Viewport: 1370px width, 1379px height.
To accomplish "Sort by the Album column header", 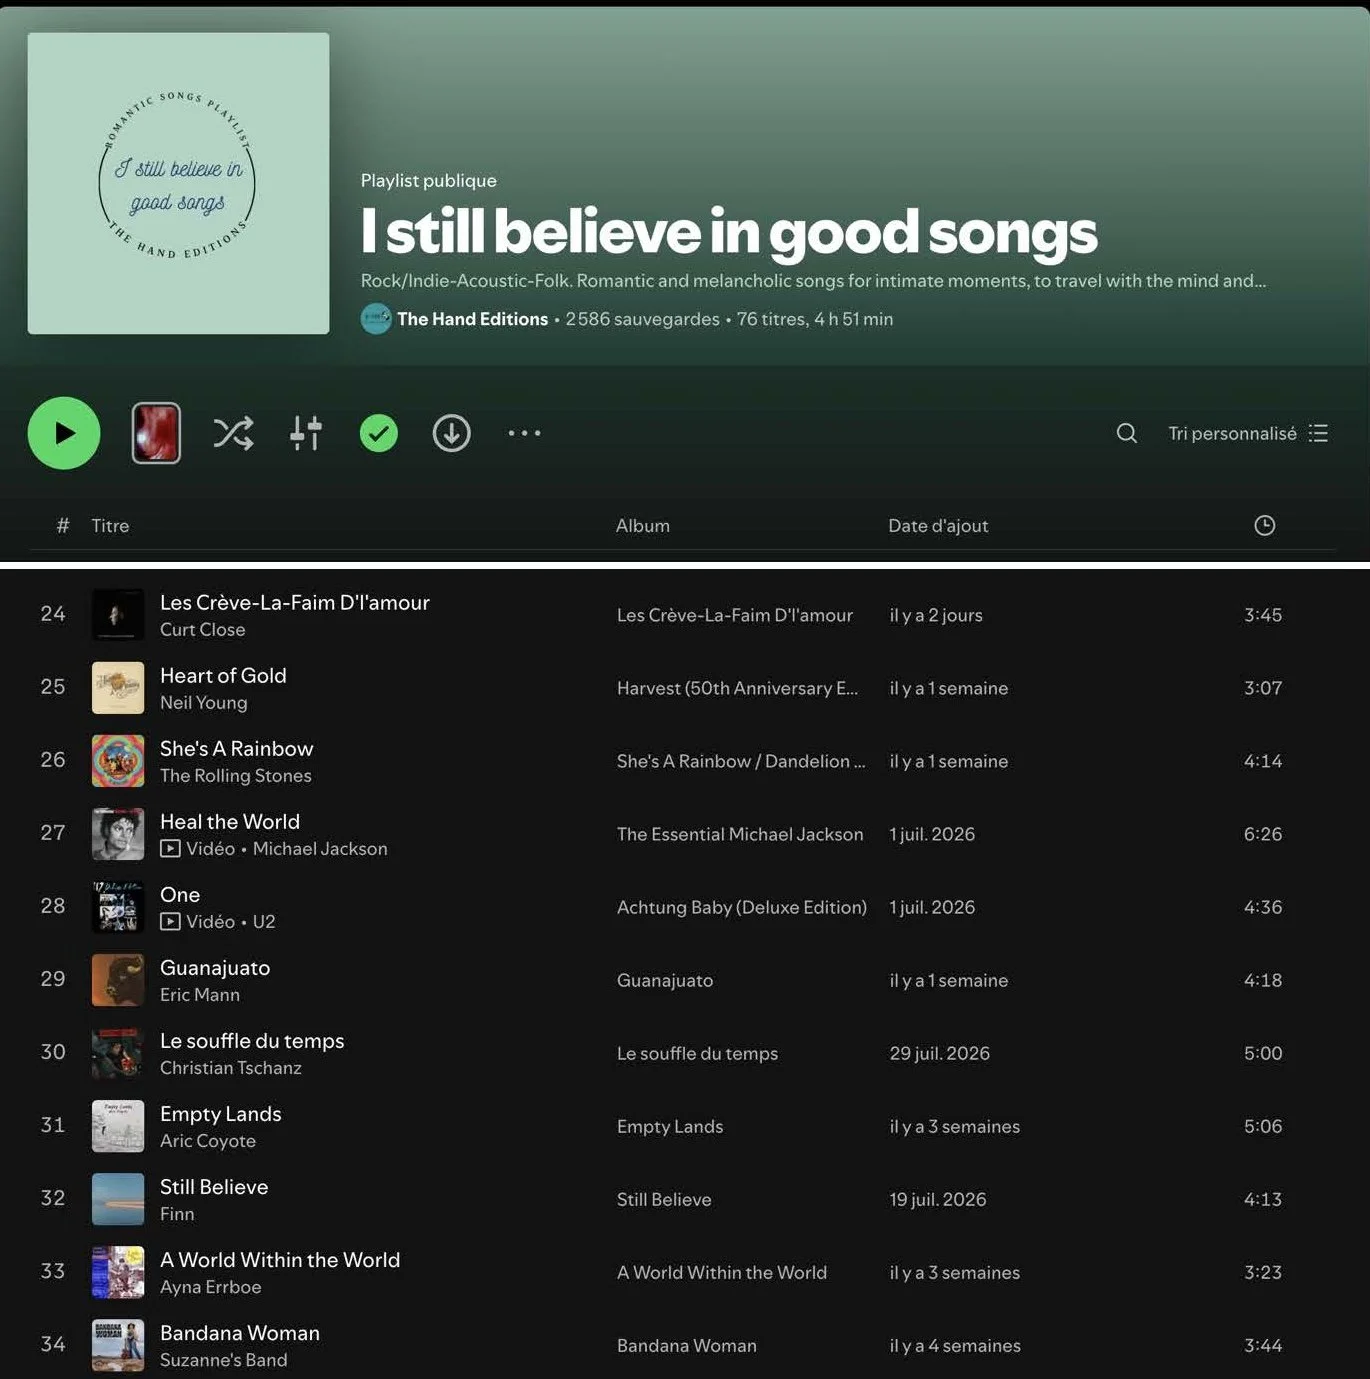I will click(x=643, y=526).
